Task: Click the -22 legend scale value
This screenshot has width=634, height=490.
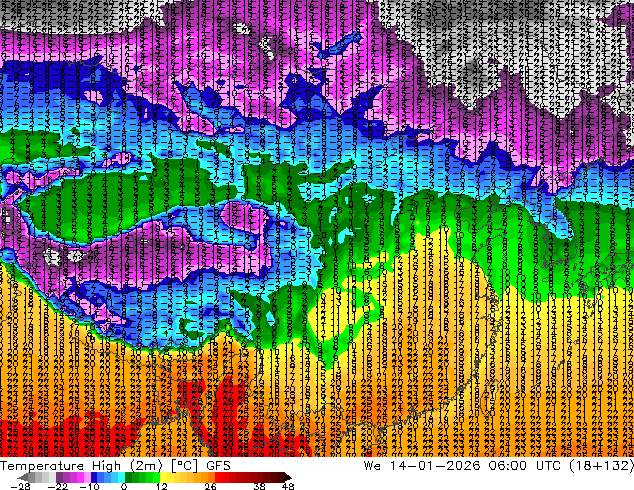Action: point(58,486)
